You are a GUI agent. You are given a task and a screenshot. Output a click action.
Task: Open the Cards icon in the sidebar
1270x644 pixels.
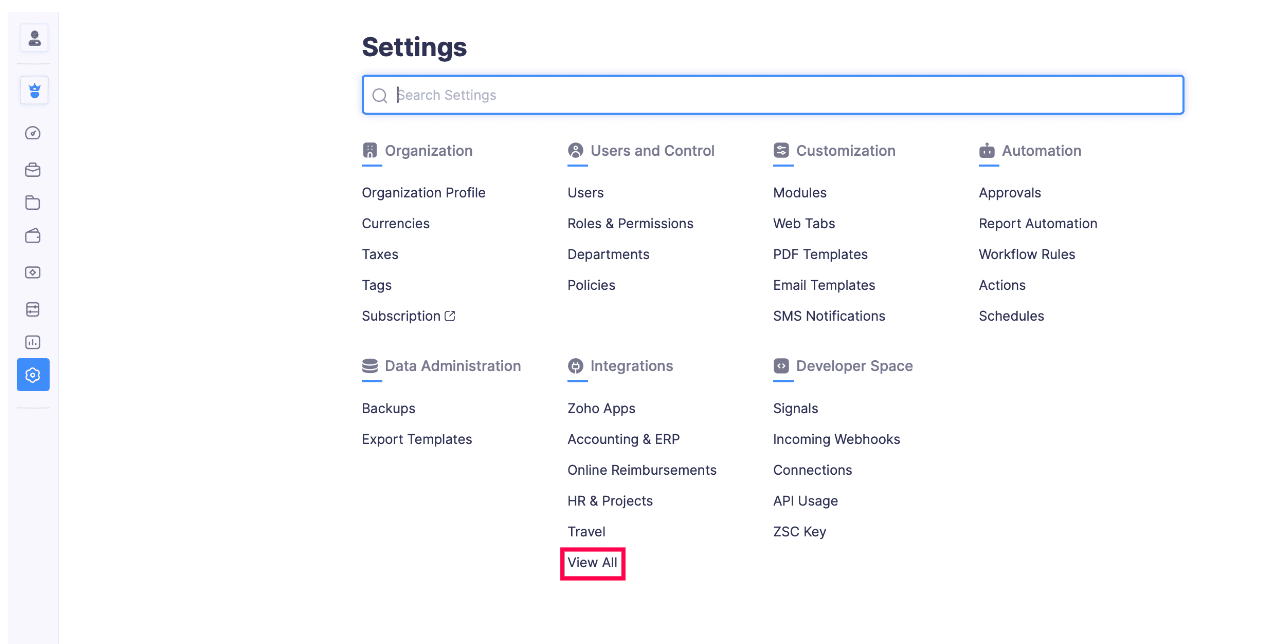click(33, 271)
